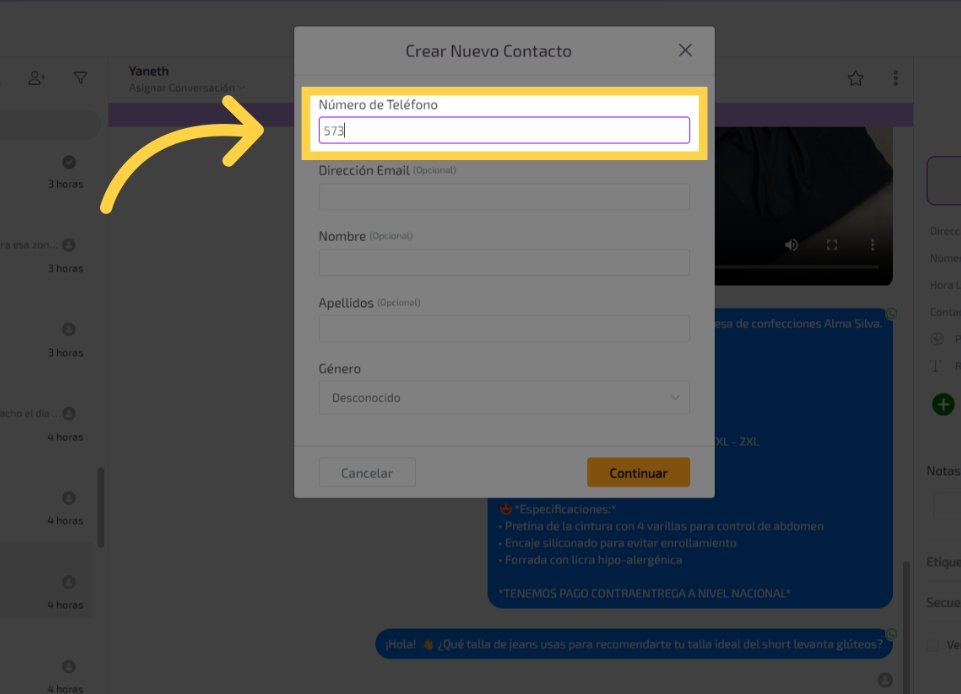Click the Cancelar button
961x694 pixels.
click(367, 473)
